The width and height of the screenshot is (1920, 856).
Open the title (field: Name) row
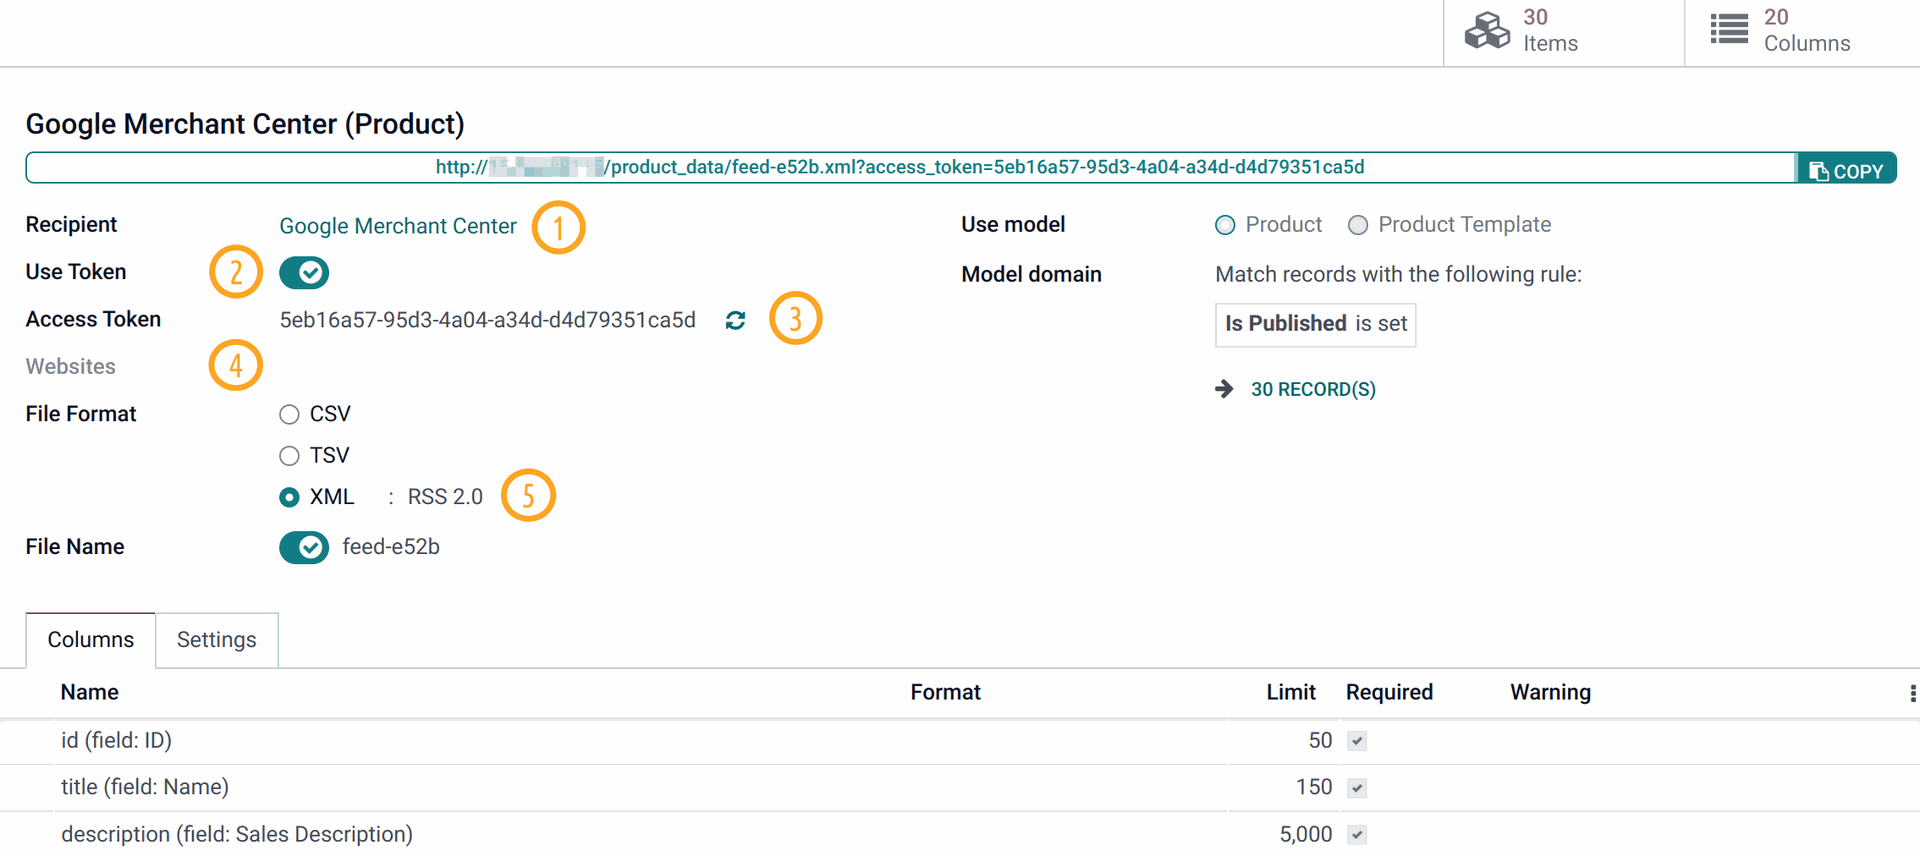pos(960,788)
